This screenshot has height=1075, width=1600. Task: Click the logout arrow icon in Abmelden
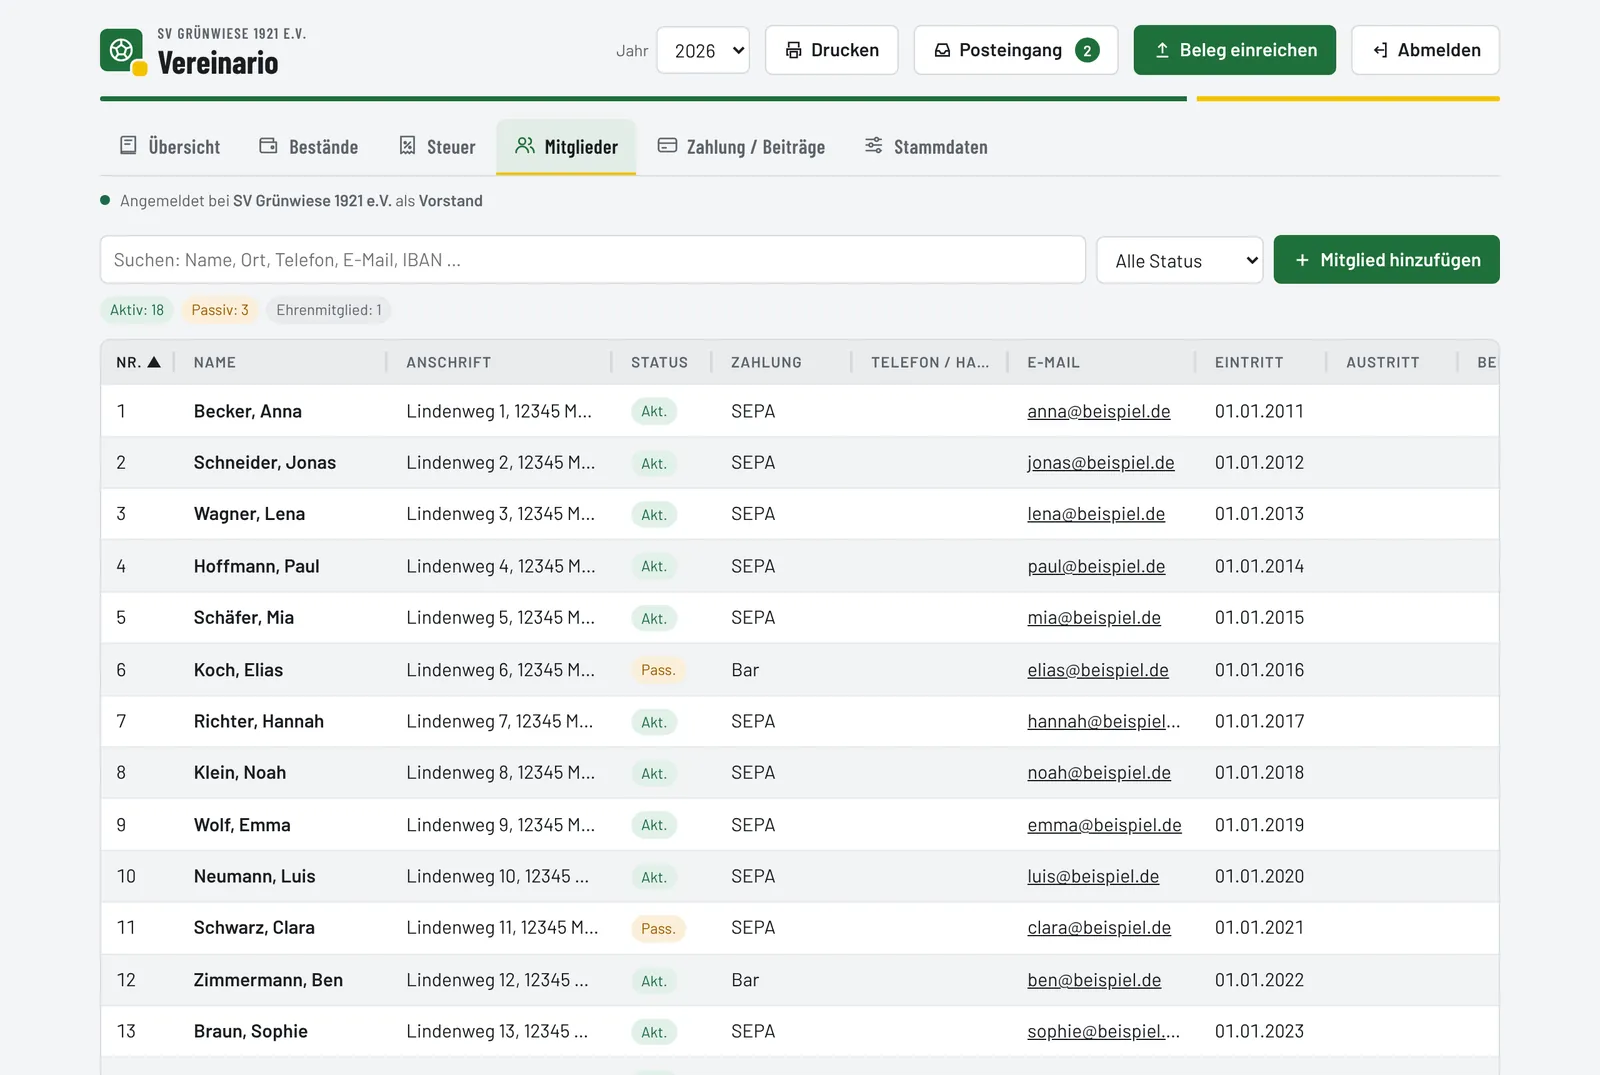click(x=1380, y=50)
